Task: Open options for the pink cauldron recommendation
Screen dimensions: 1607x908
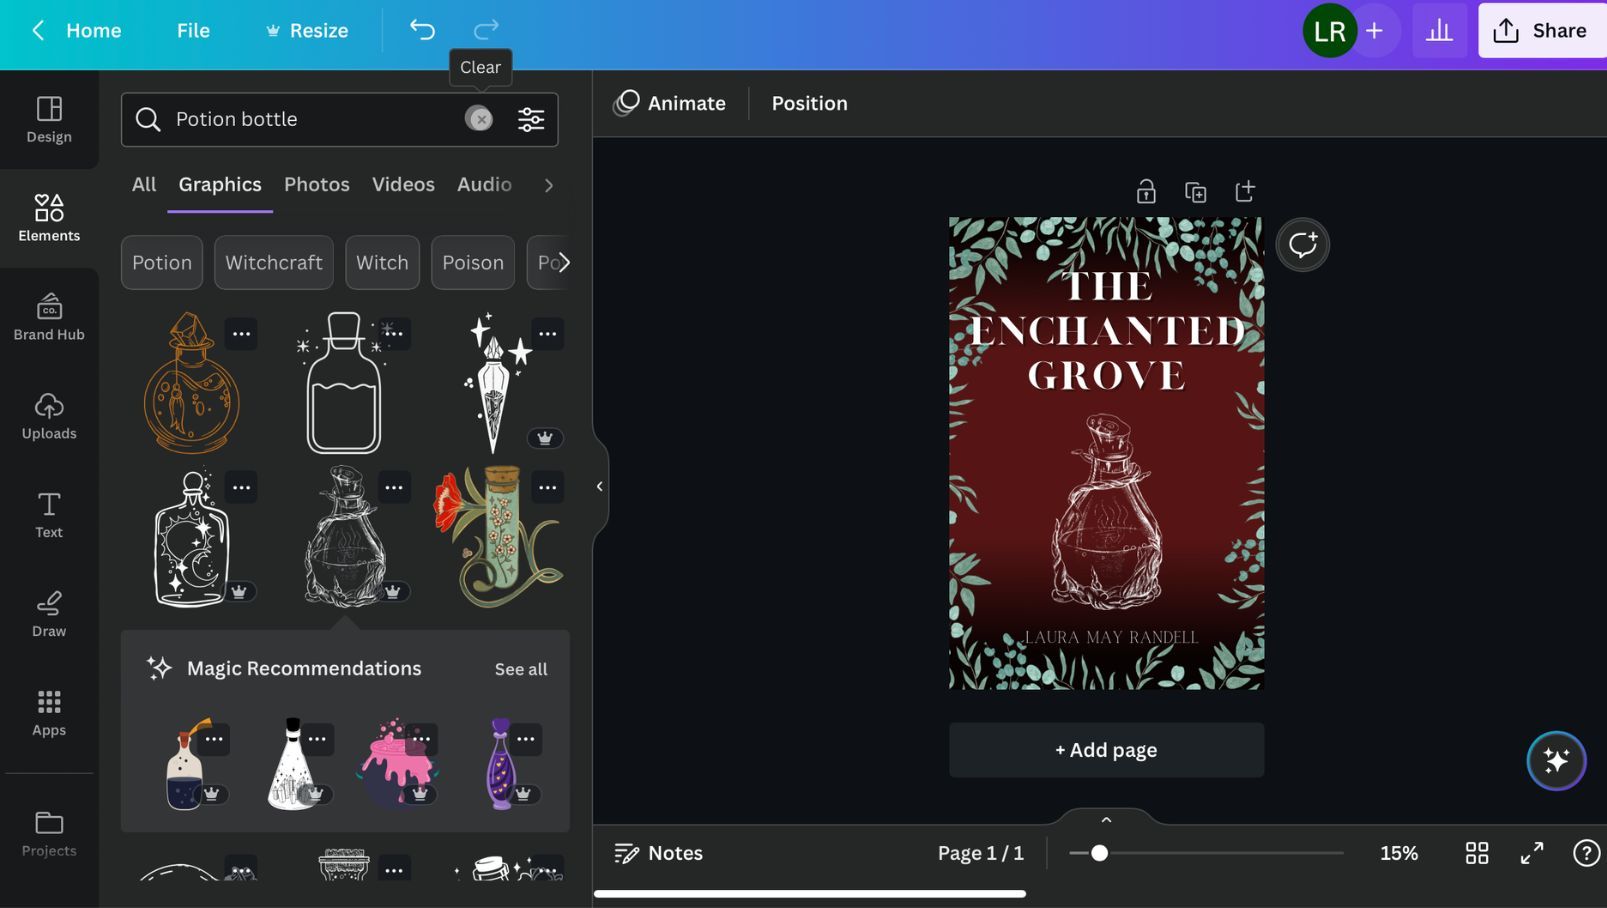Action: [x=421, y=739]
